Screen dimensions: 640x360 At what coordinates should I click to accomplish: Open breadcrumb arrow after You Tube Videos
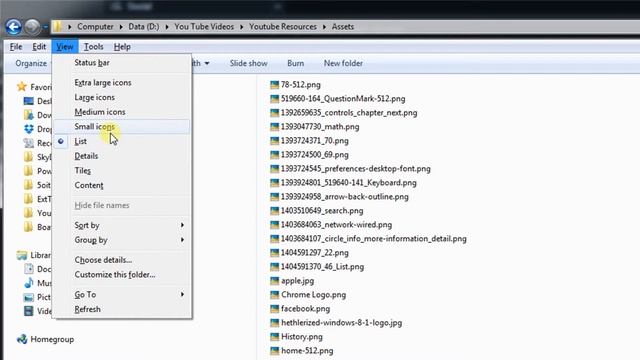[x=242, y=27]
